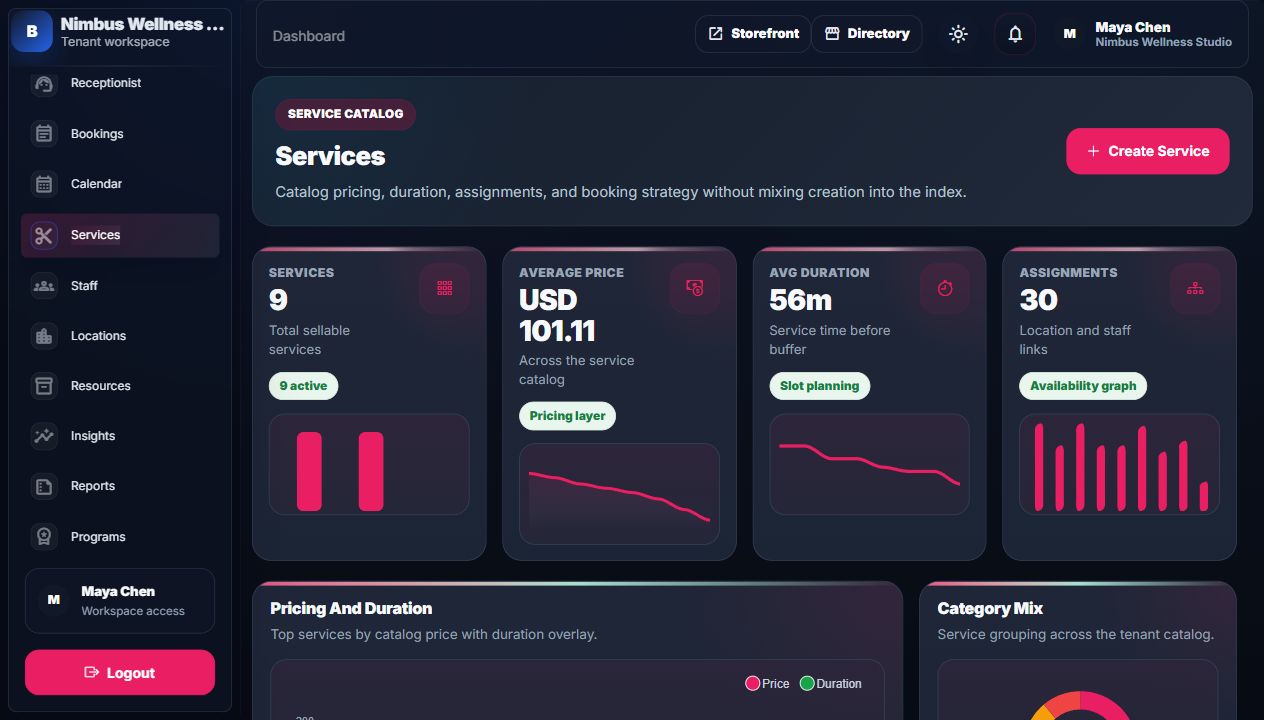The height and width of the screenshot is (720, 1264).
Task: Toggle the Price legend entry
Action: pyautogui.click(x=767, y=684)
